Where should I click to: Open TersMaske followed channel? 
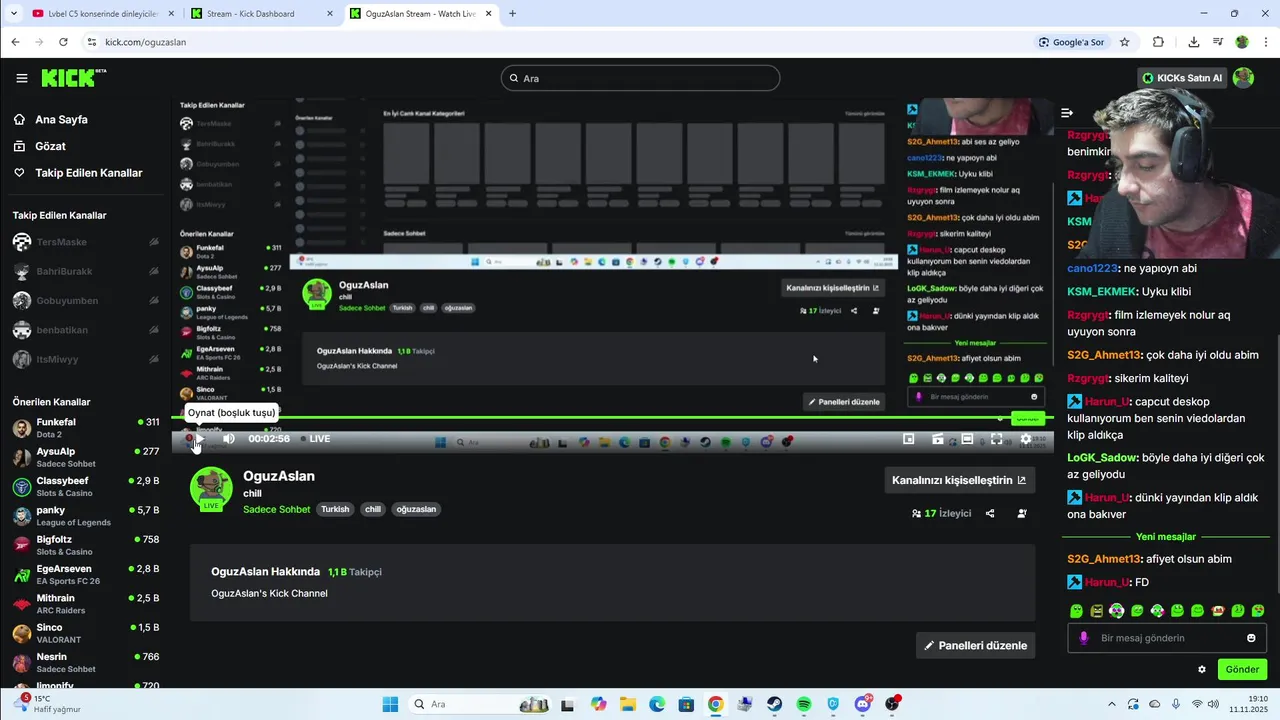[85, 242]
